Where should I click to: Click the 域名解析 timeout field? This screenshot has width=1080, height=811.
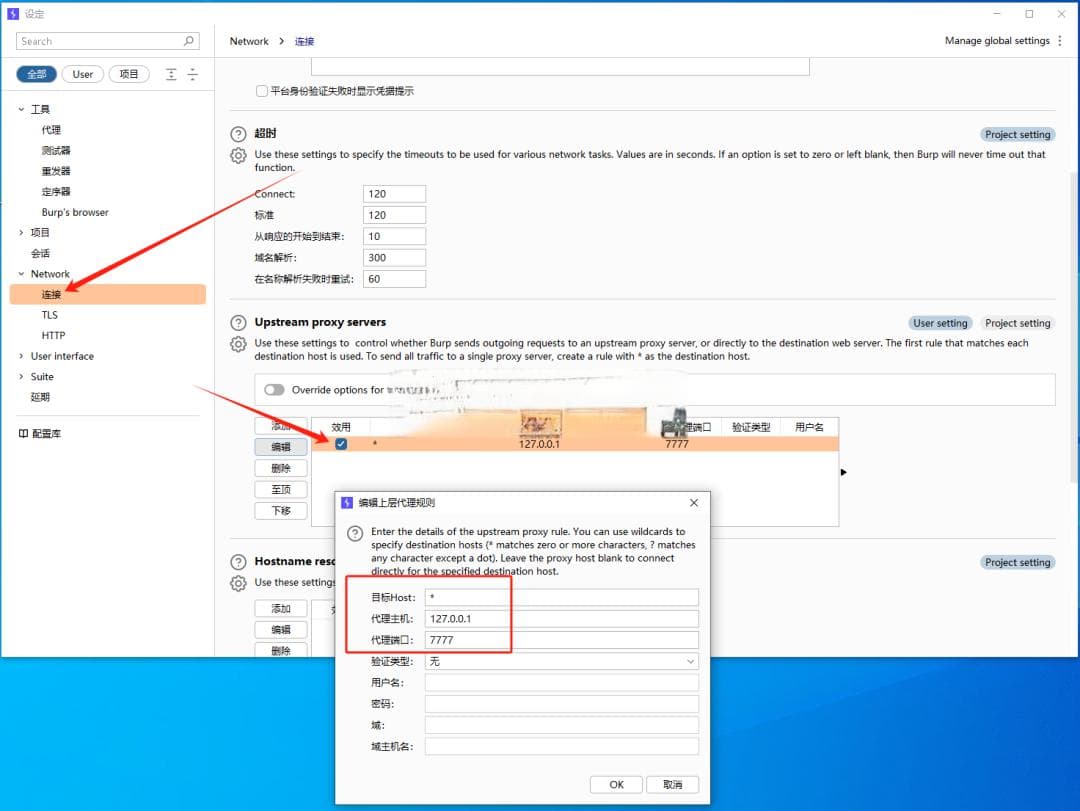[x=395, y=258]
